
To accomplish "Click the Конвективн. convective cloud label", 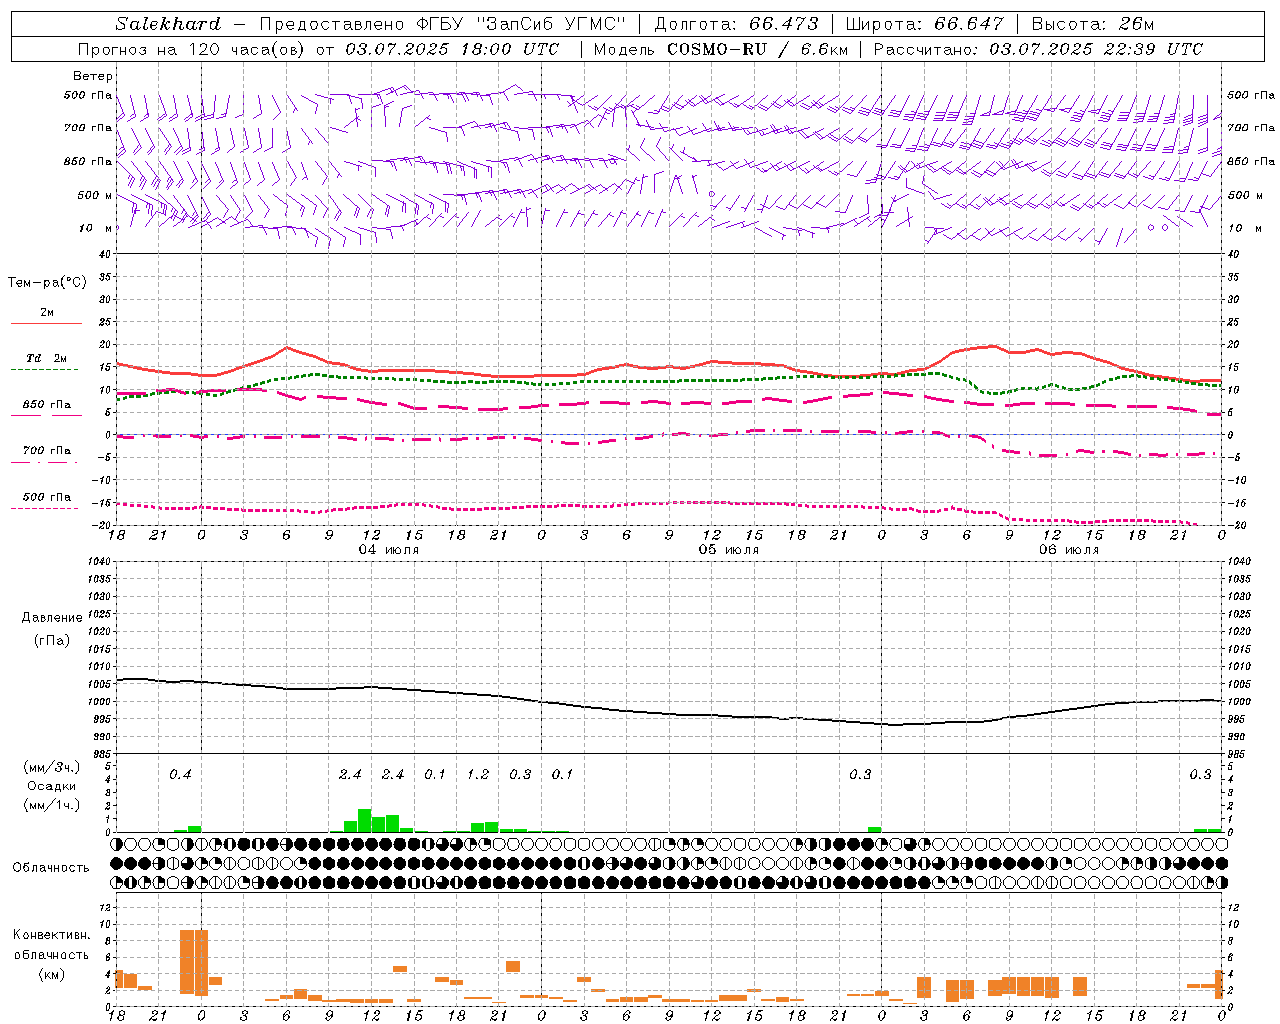I will point(51,935).
